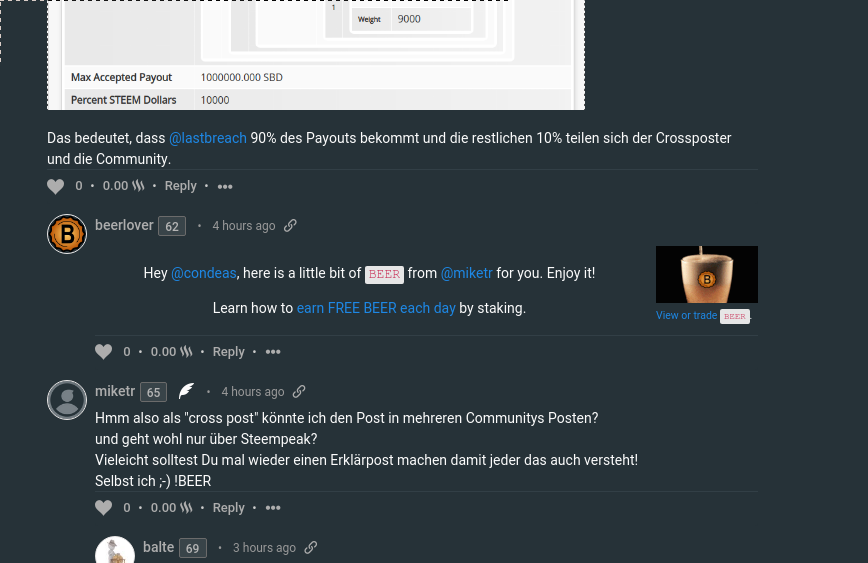868x563 pixels.
Task: Open the three-dots menu under the lastbreach comment
Action: pos(225,187)
